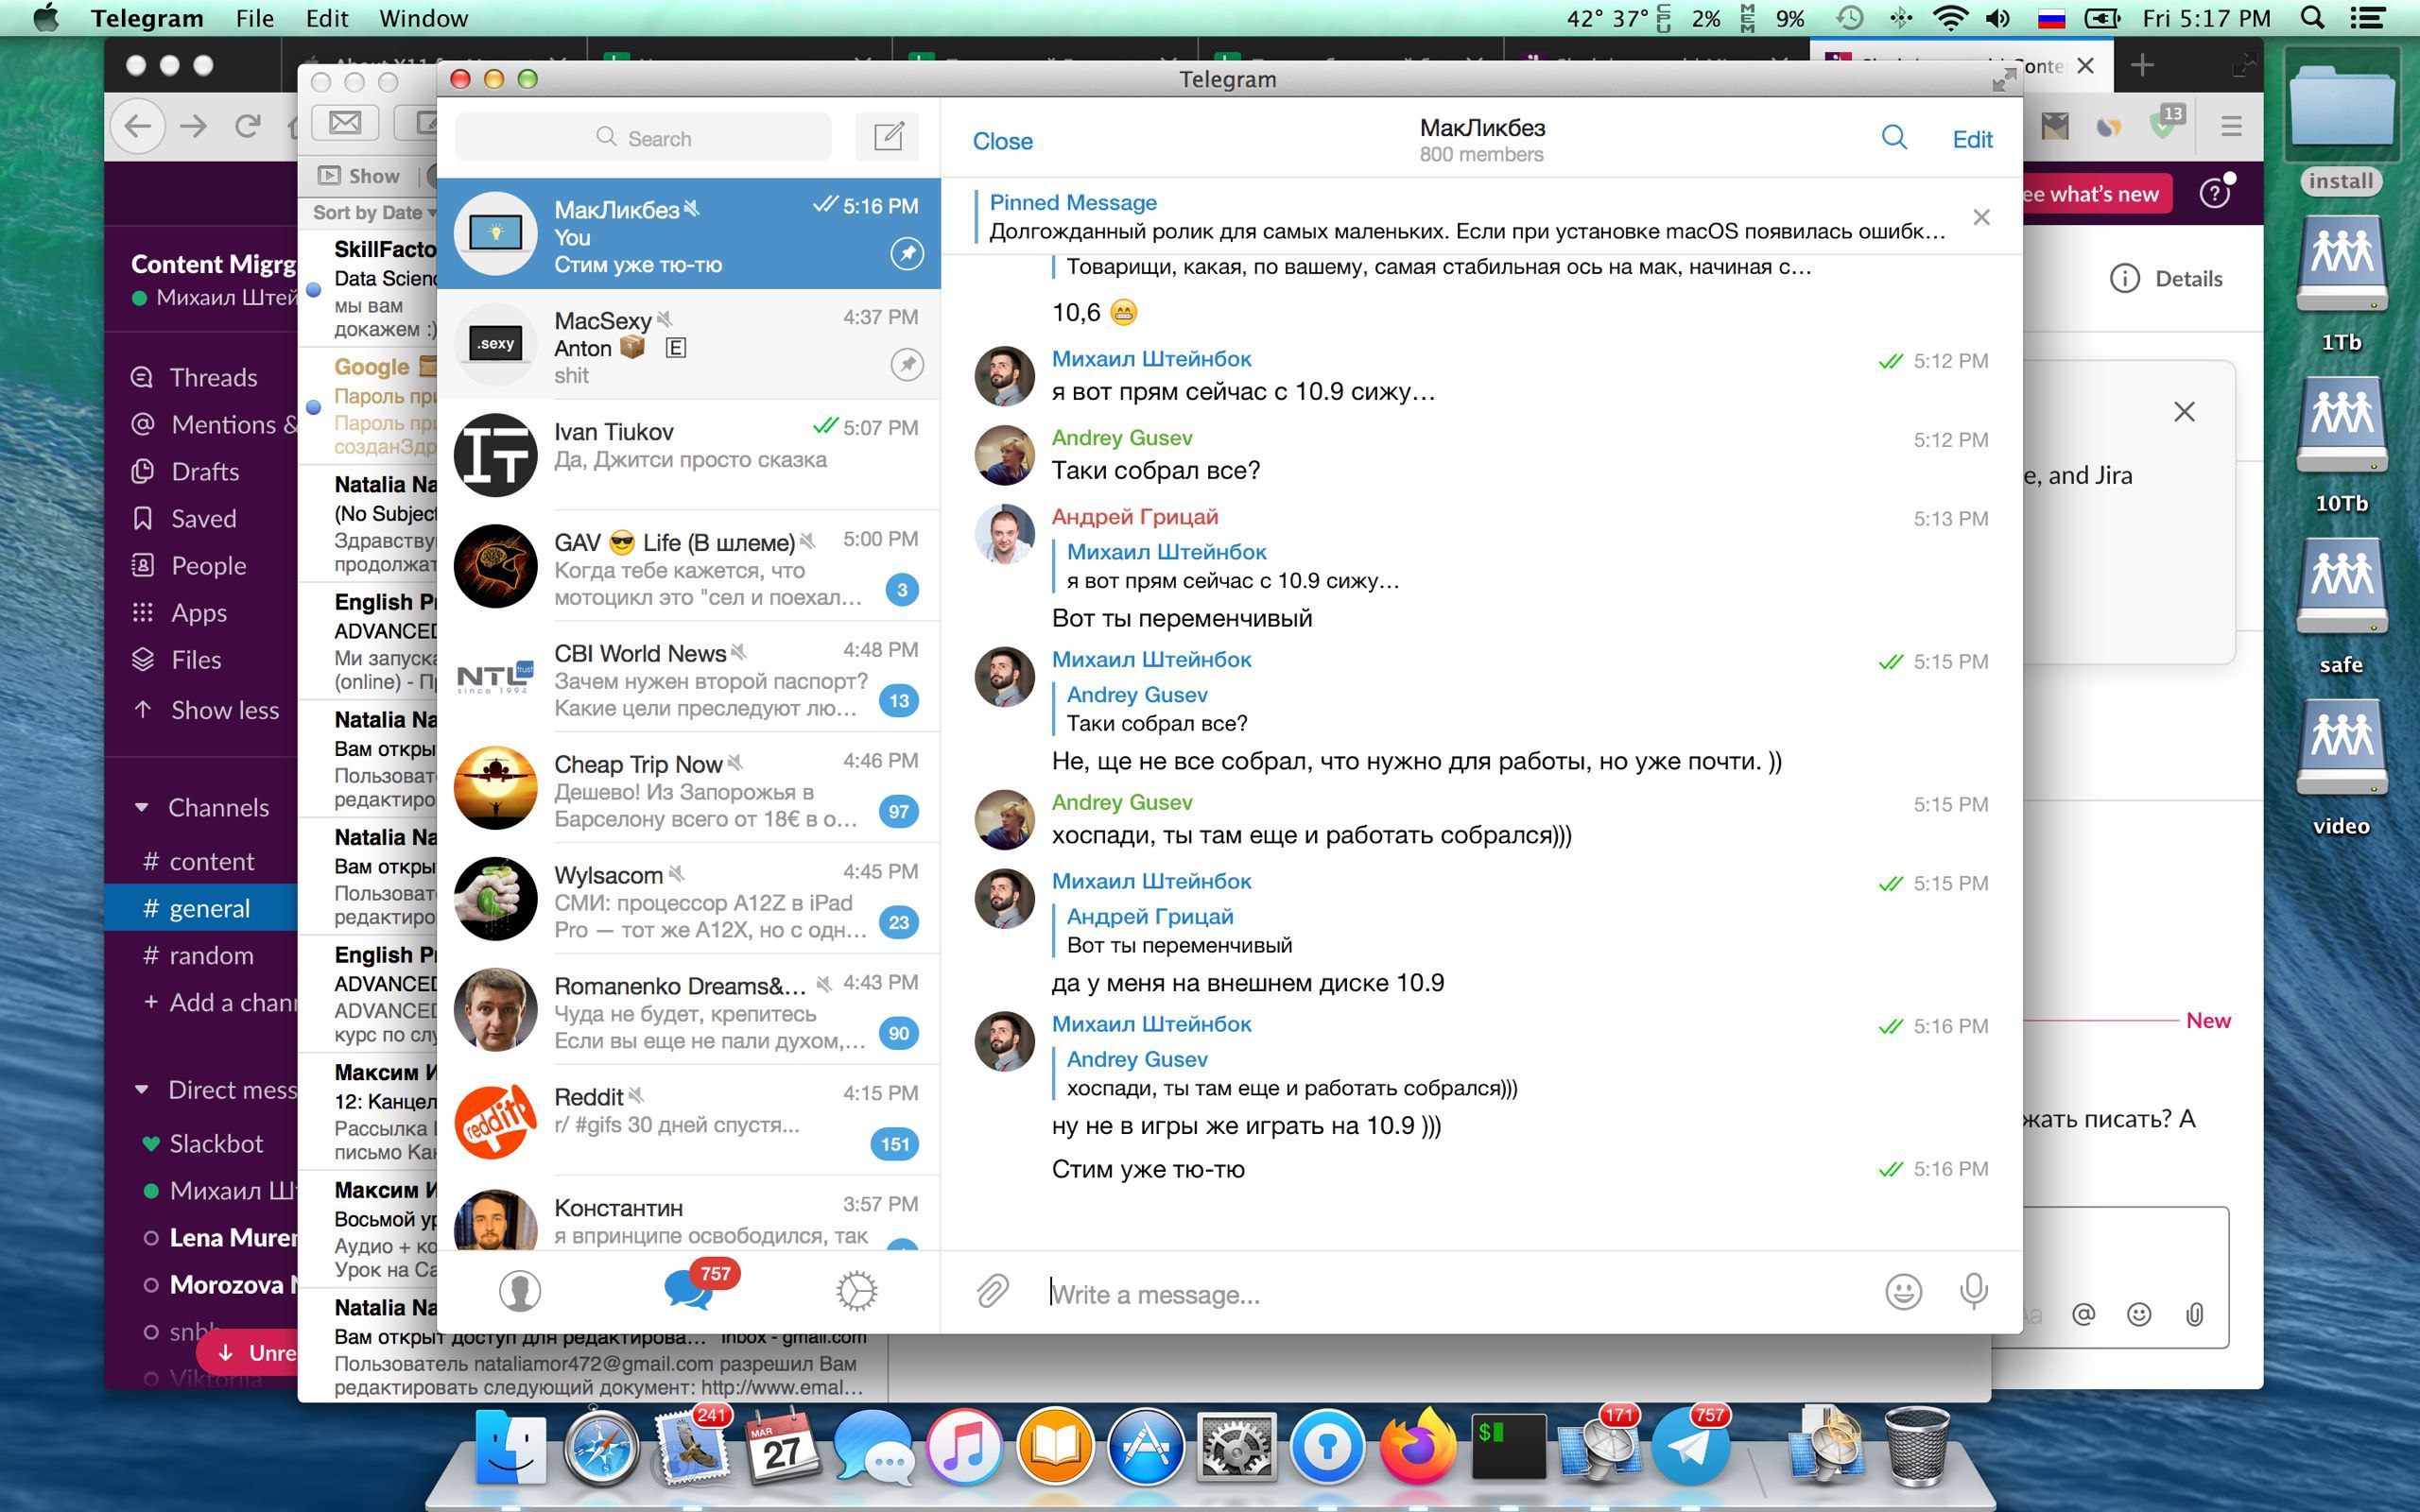This screenshot has height=1512, width=2420.
Task: Open Telegram dock icon with 757 badge
Action: [1690, 1446]
